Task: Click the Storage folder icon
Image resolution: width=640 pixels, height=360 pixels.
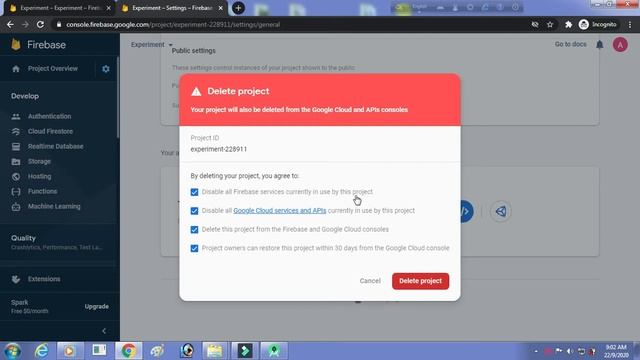Action: pyautogui.click(x=16, y=162)
